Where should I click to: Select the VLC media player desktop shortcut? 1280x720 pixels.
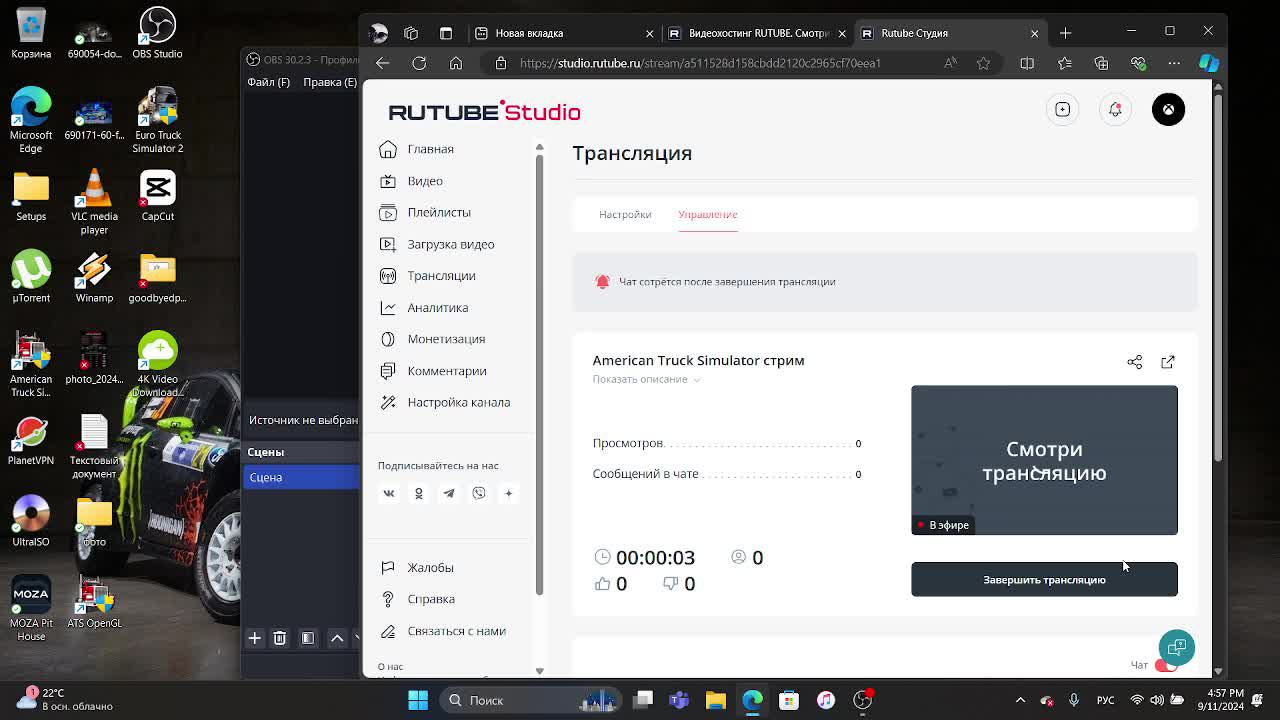point(94,203)
